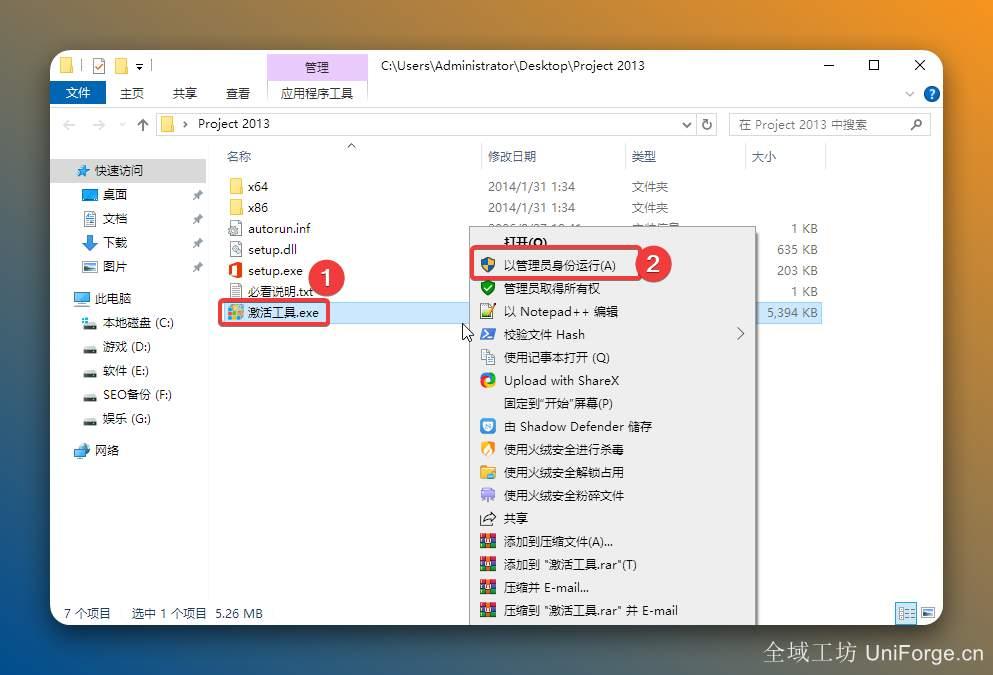Click WinRAR icon beside 添加到压缩文件(A)...
This screenshot has width=993, height=675.
coord(488,541)
